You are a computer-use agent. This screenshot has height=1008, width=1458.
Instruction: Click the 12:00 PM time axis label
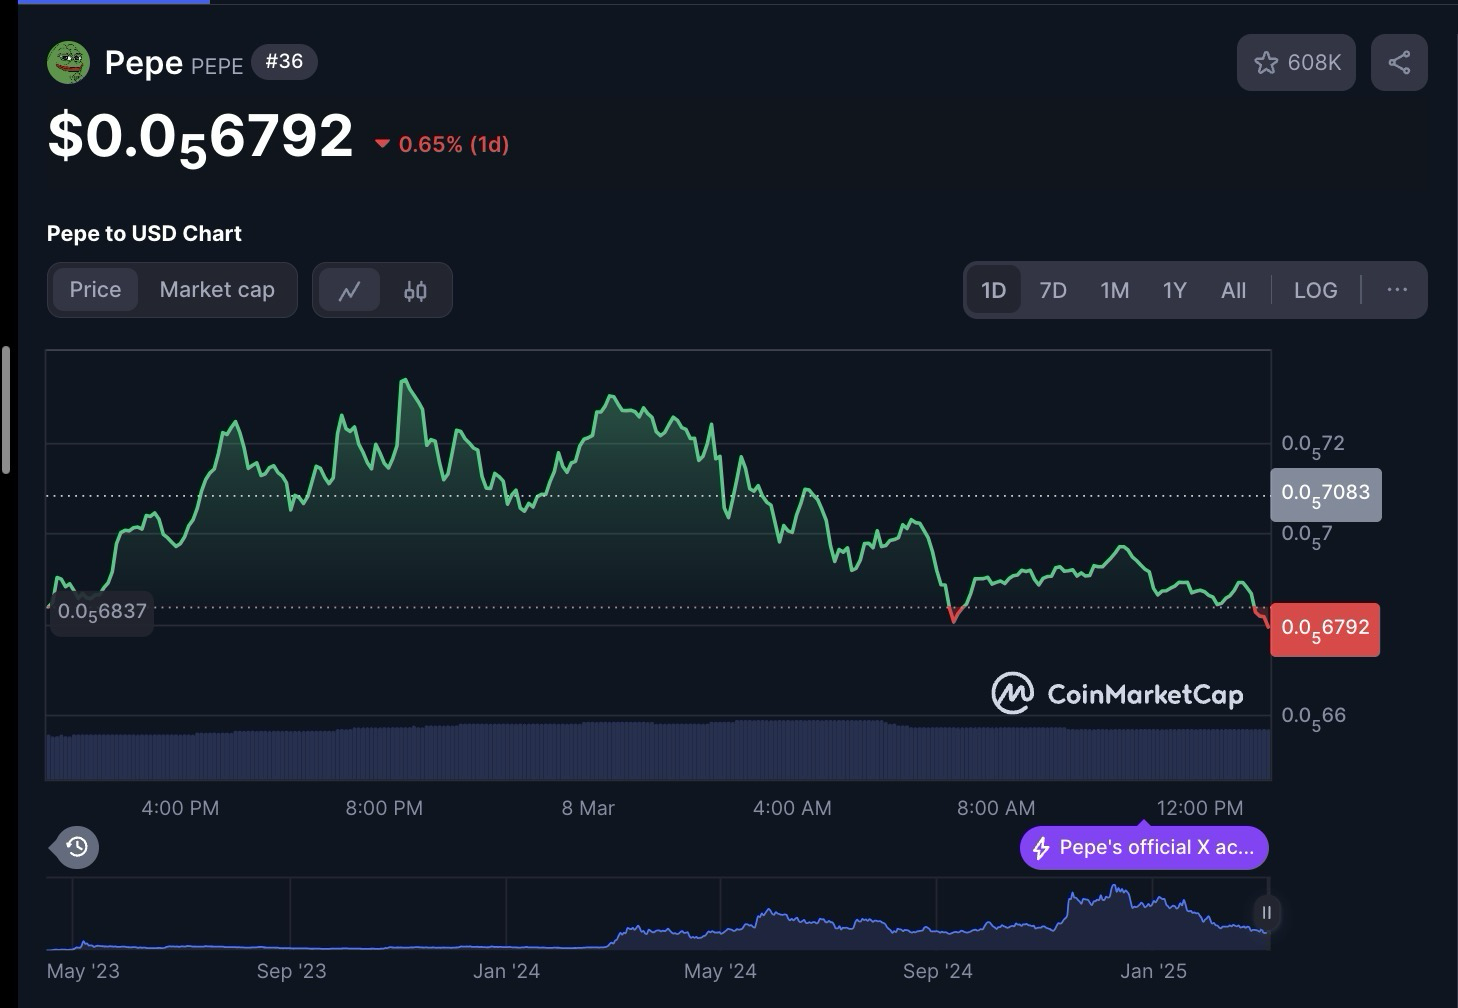tap(1200, 808)
